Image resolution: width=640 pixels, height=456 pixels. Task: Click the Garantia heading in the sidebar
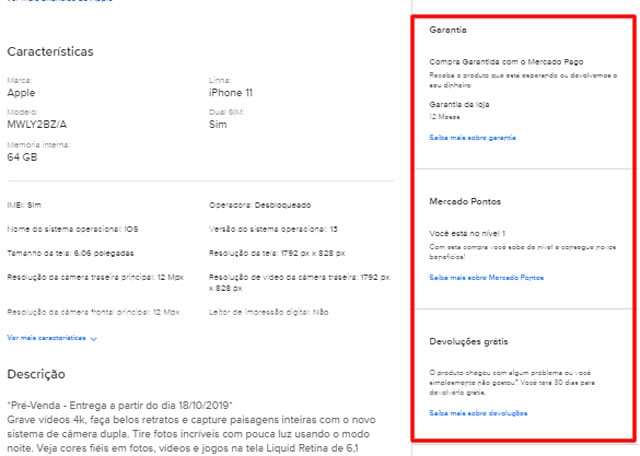click(448, 30)
